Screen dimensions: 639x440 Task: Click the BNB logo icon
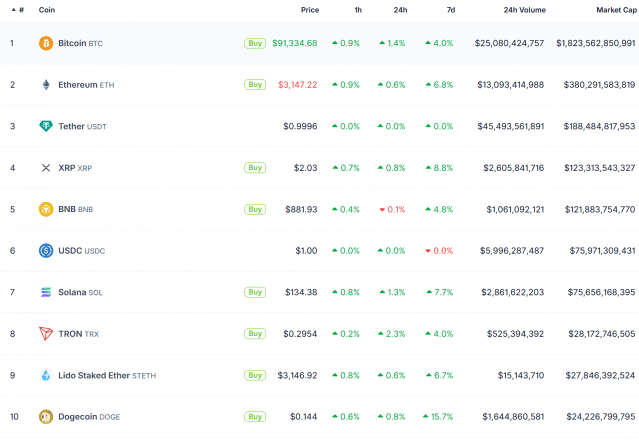pos(45,209)
